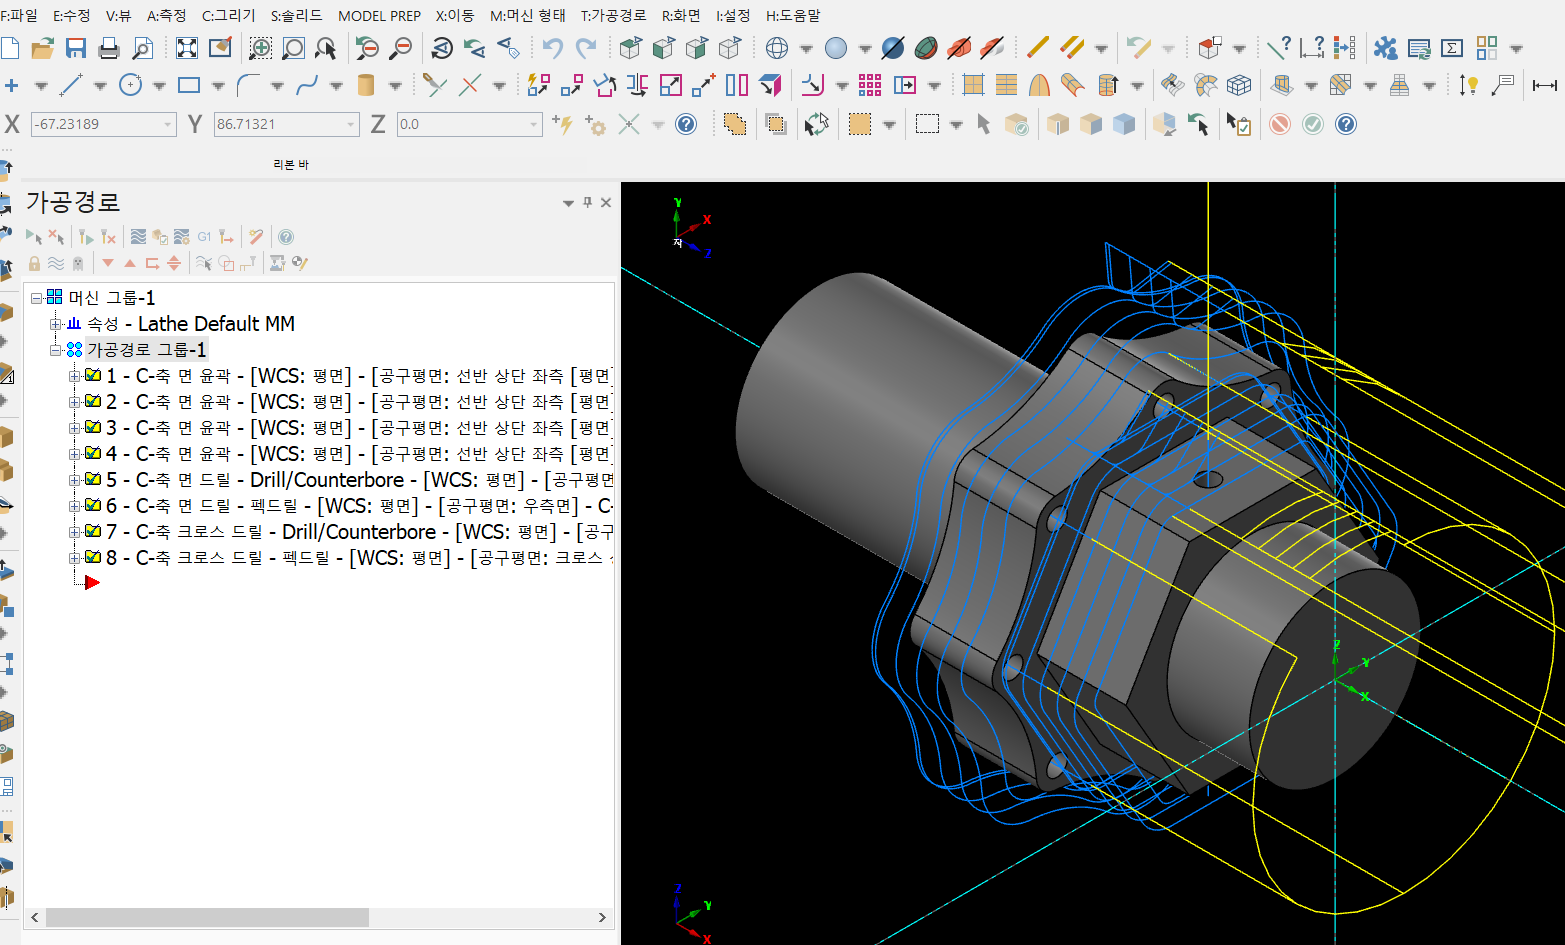
Task: Toggle selection checkmark on operation 8 folder
Action: pyautogui.click(x=93, y=558)
